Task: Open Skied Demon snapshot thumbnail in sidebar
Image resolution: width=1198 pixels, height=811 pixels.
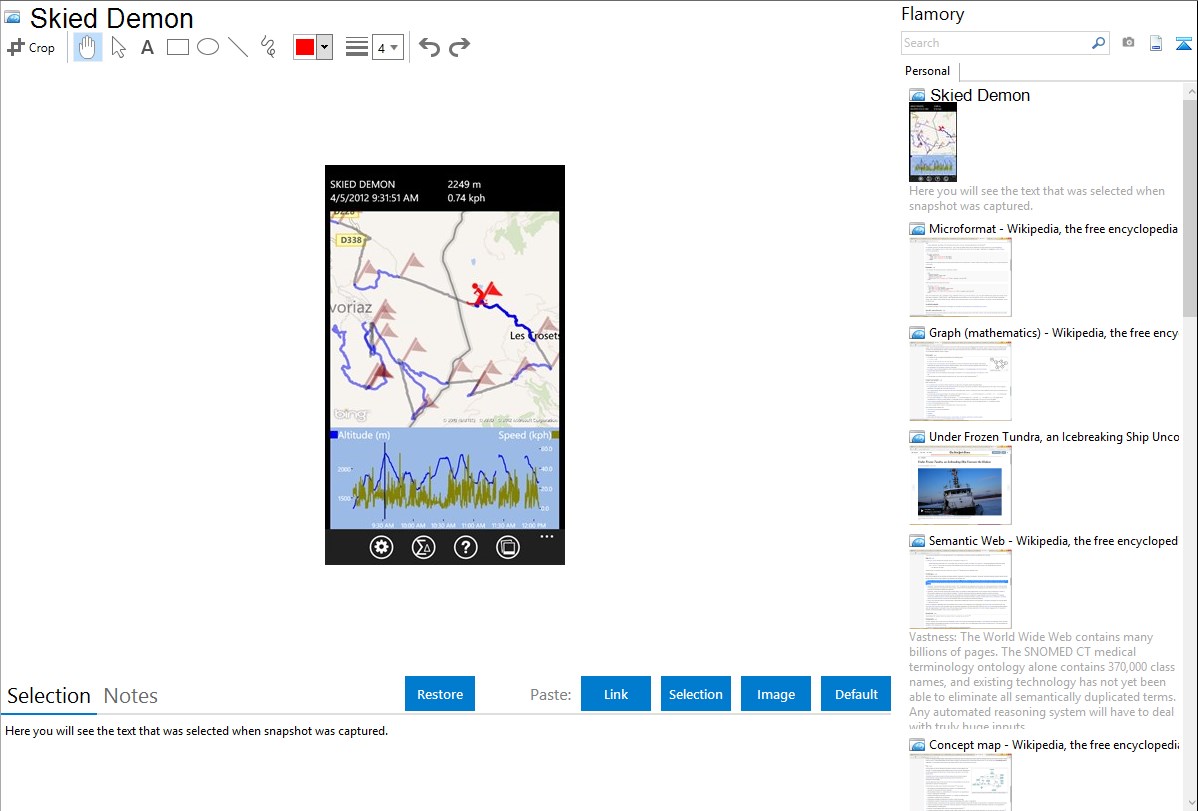Action: [933, 142]
